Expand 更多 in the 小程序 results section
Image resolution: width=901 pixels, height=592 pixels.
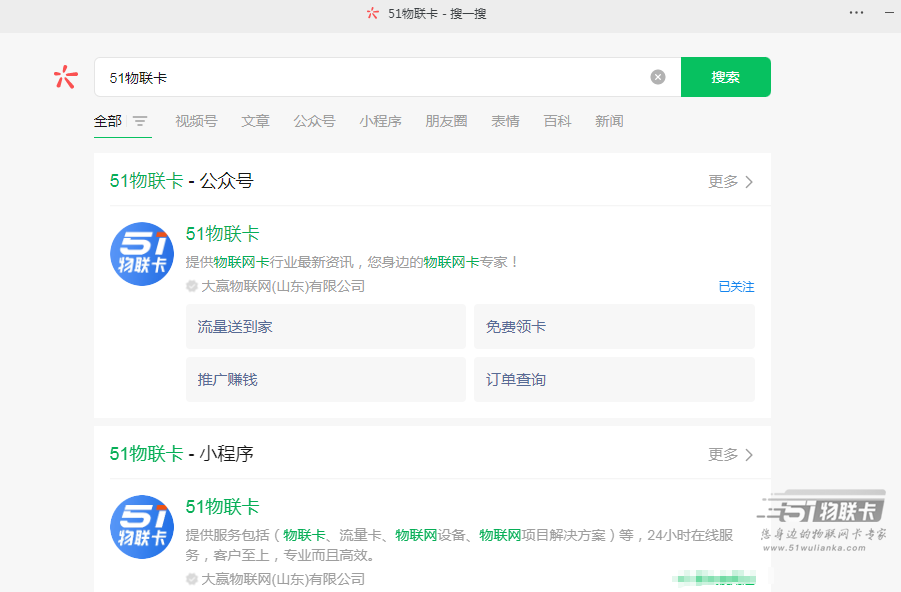tap(730, 455)
